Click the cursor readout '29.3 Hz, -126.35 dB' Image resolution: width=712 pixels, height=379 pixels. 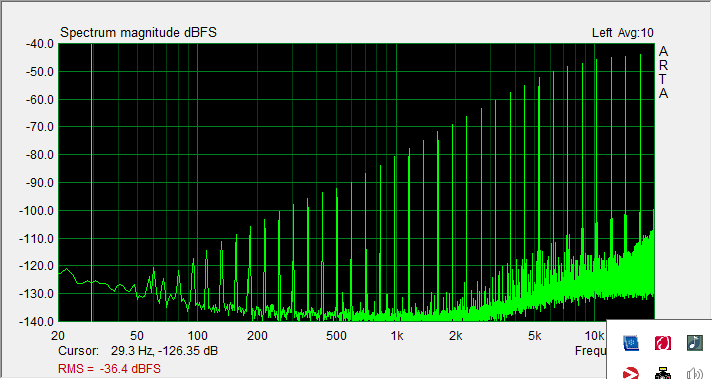[164, 351]
